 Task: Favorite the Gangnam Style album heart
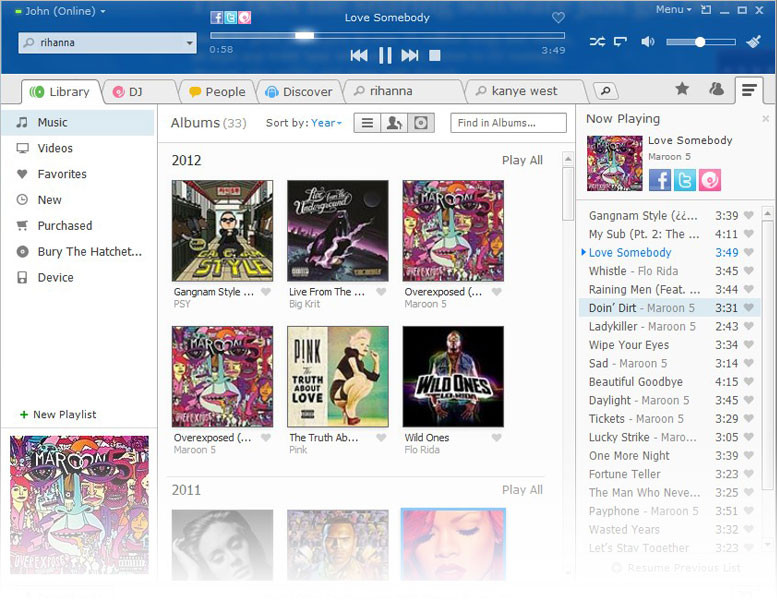[x=266, y=292]
